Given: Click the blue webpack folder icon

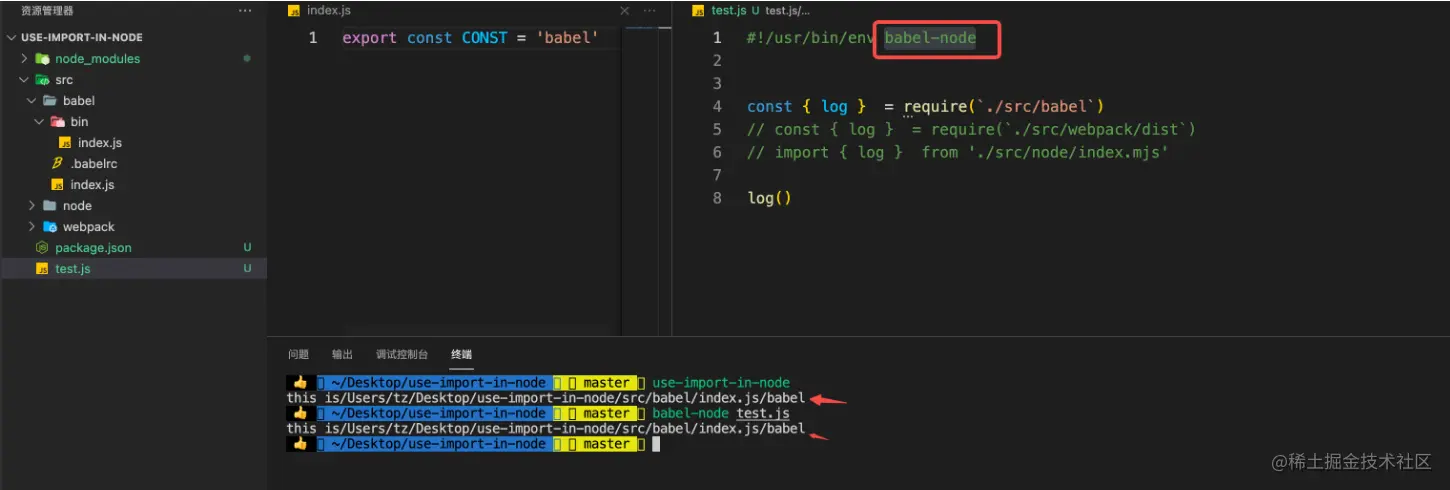Looking at the screenshot, I should [x=50, y=227].
